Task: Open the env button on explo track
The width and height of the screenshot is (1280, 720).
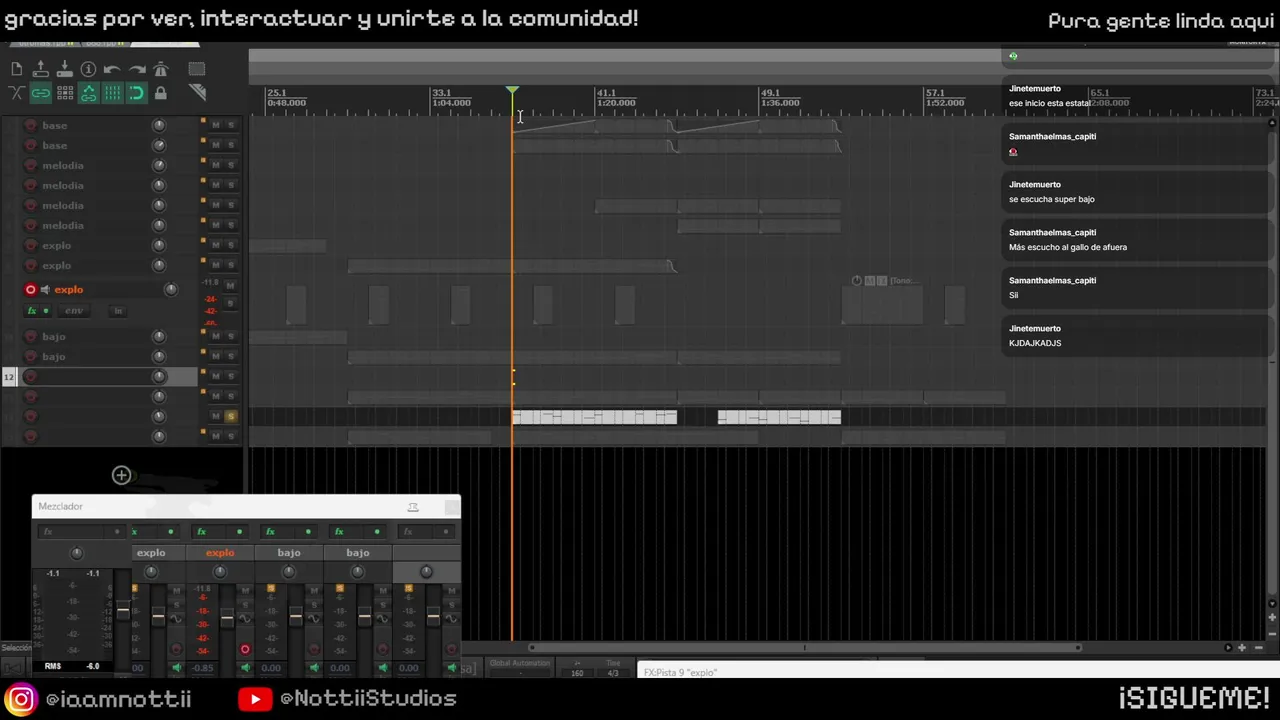Action: (x=74, y=311)
